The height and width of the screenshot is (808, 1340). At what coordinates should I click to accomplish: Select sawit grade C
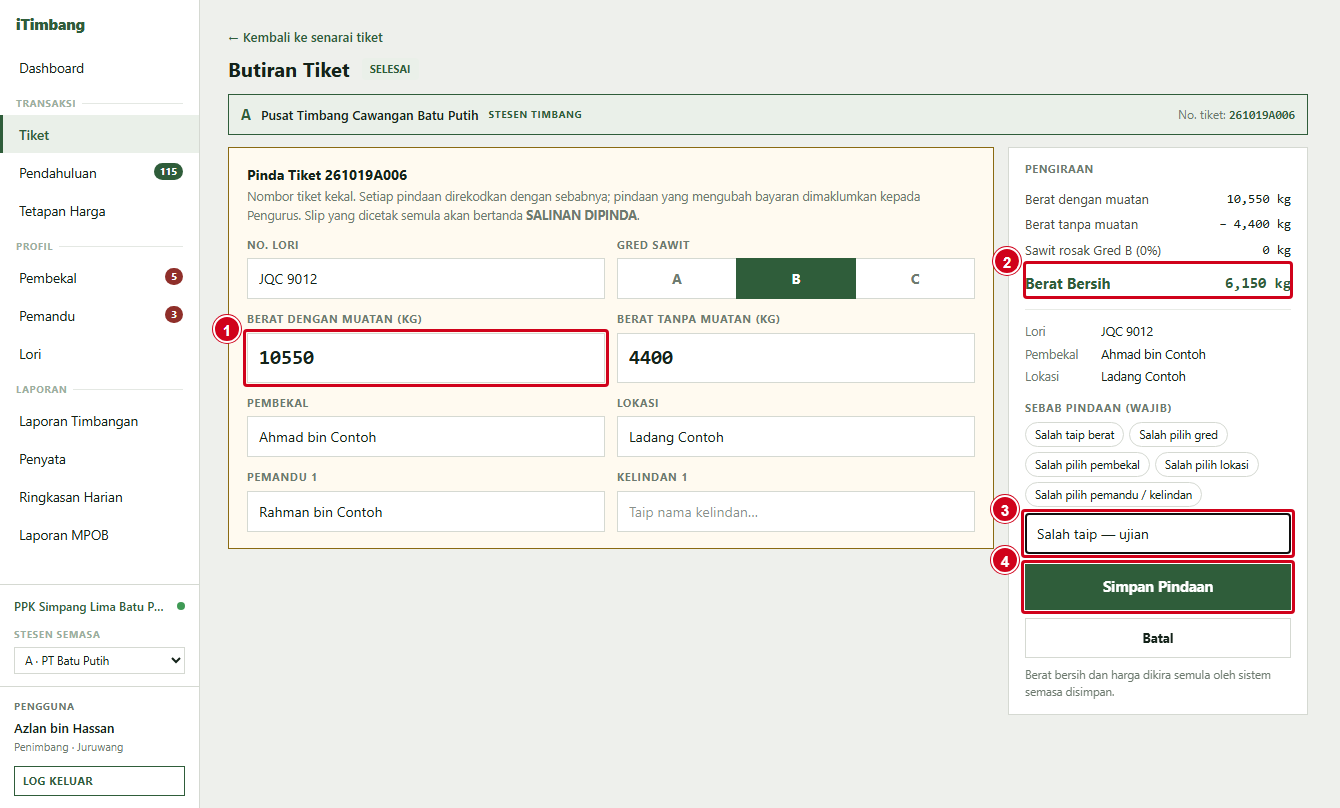tap(915, 279)
